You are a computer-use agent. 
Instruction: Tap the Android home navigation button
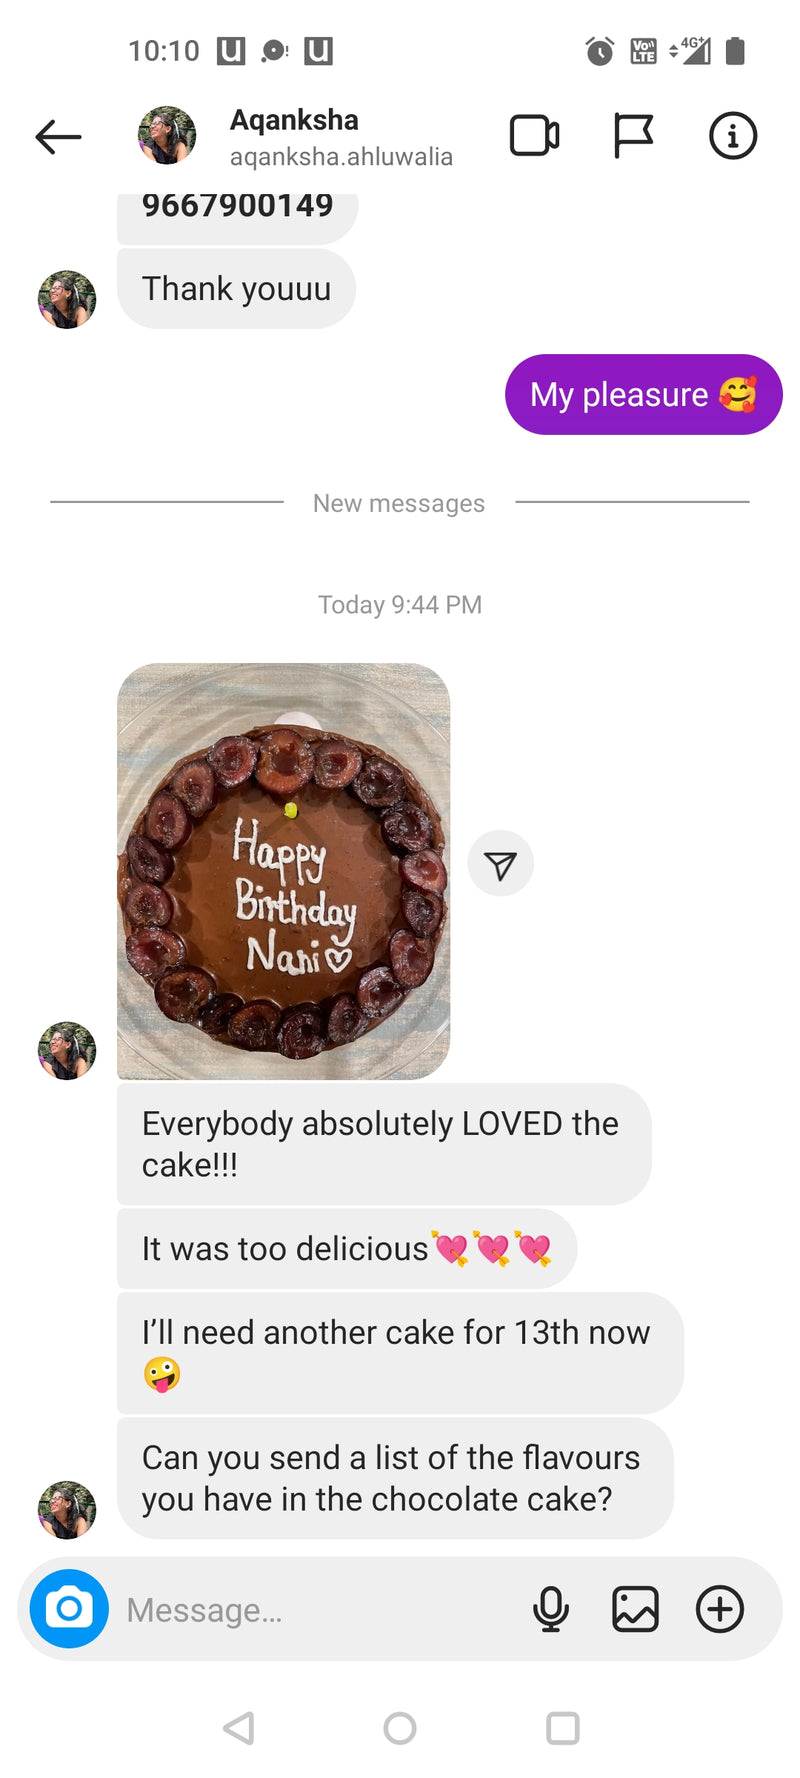(x=400, y=1727)
